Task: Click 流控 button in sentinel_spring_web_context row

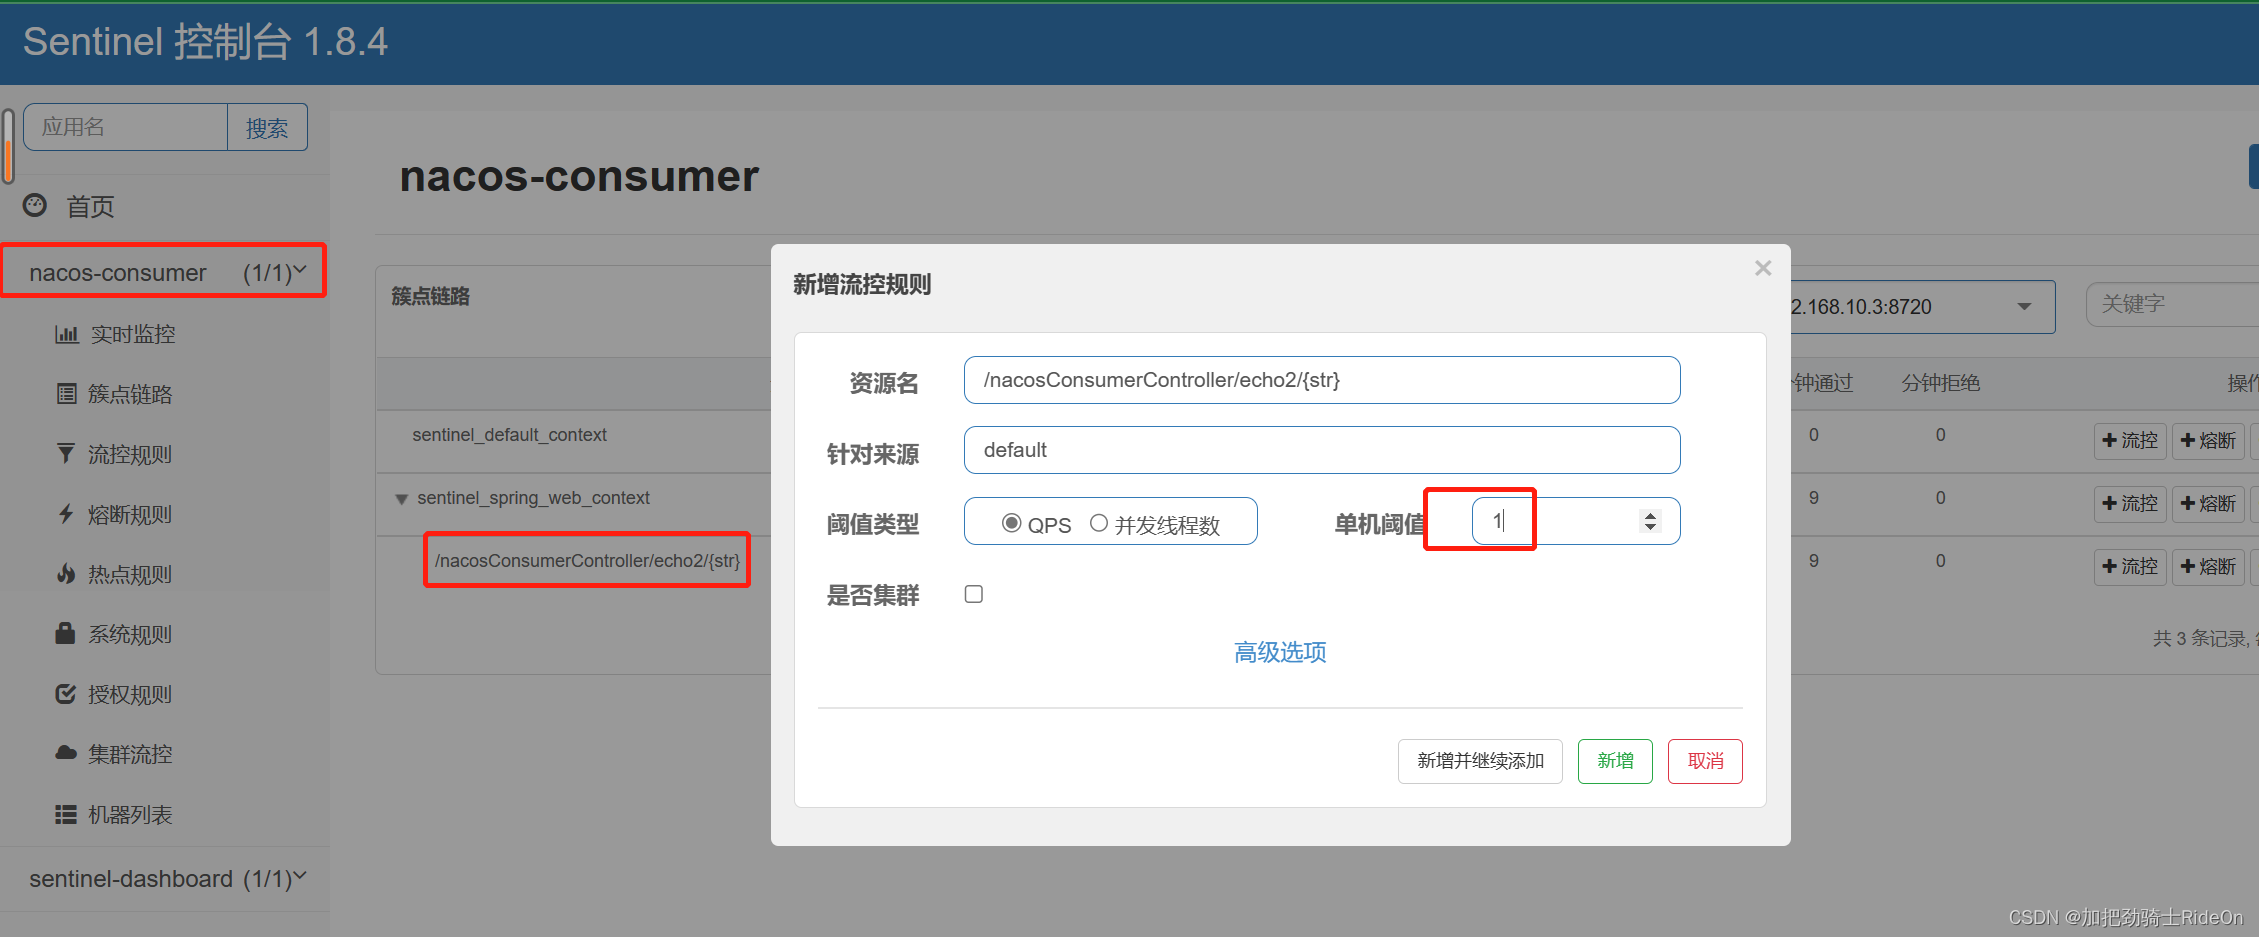Action: pos(2130,504)
